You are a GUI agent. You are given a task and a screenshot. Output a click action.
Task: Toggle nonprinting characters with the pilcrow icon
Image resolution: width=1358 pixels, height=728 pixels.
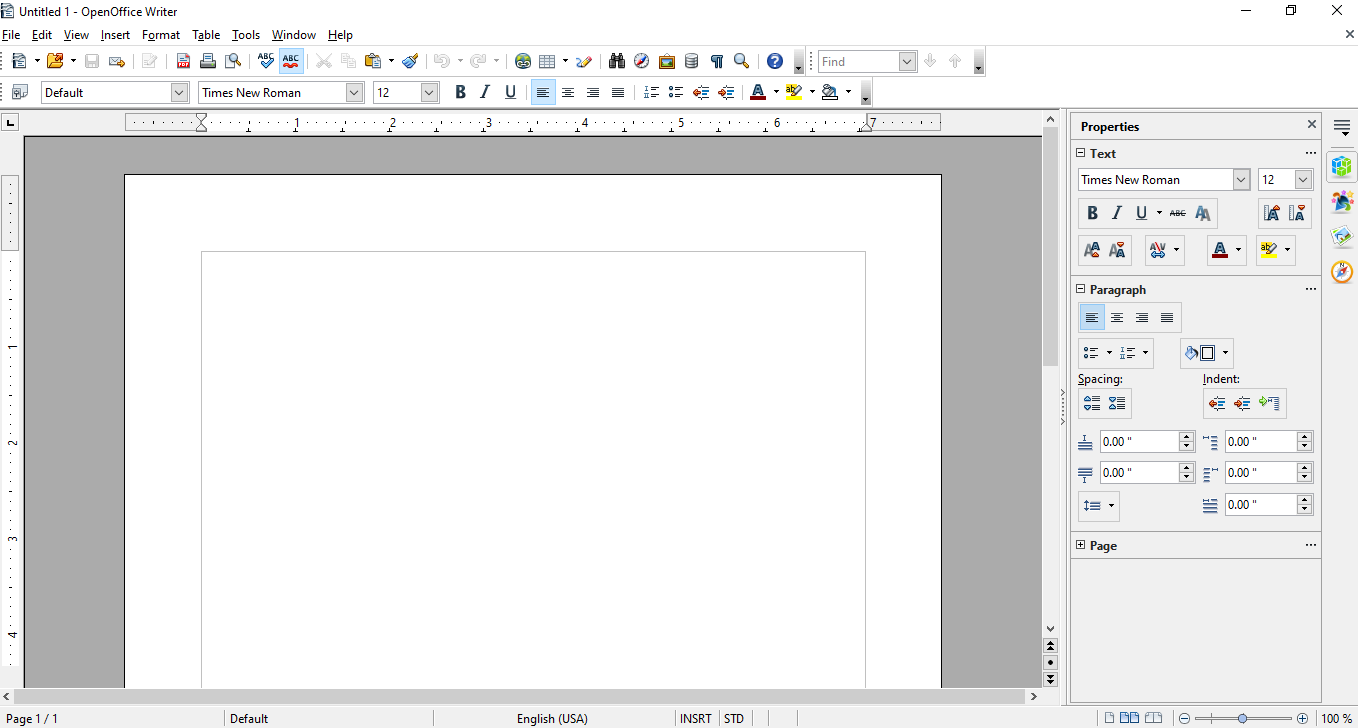716,61
